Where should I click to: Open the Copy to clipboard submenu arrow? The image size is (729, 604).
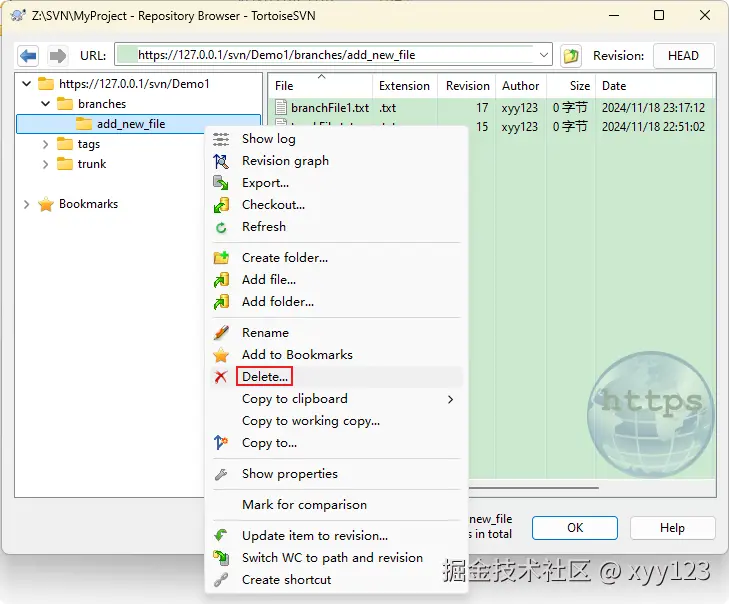point(450,399)
